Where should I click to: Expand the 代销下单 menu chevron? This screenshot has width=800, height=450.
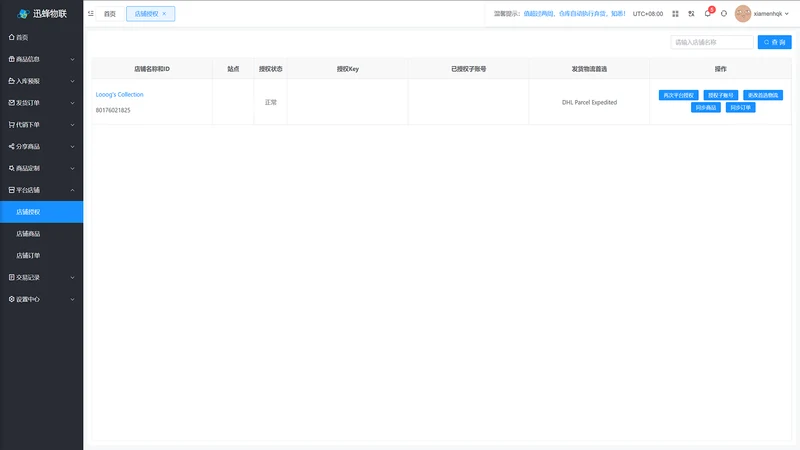pos(72,124)
